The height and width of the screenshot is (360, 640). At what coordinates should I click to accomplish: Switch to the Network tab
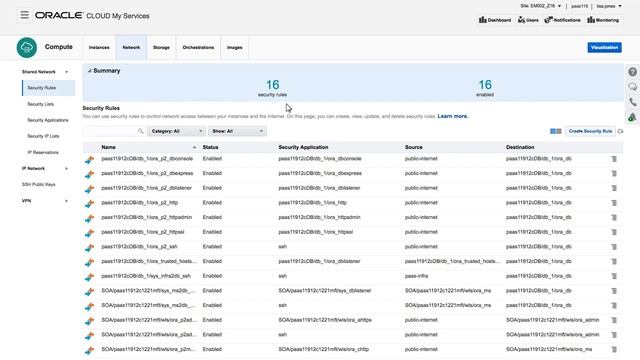coord(131,47)
